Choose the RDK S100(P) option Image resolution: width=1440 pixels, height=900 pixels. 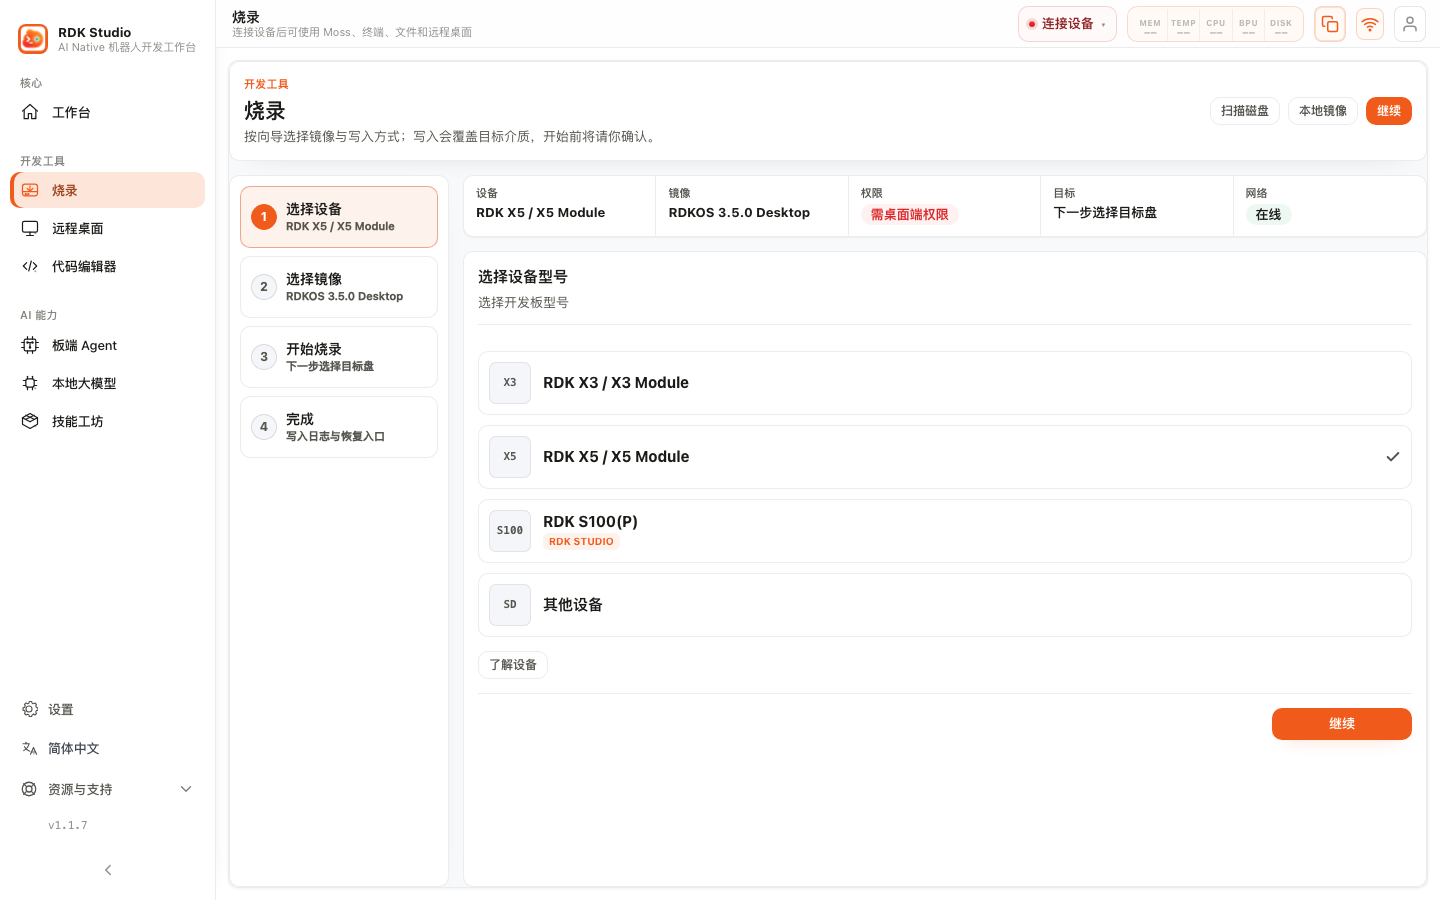(945, 531)
